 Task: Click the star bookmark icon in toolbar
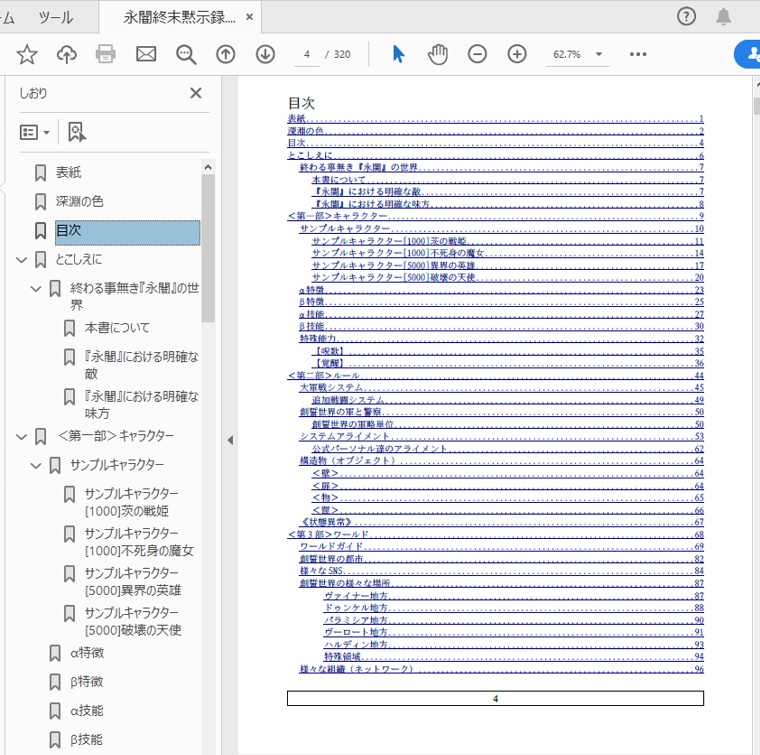pos(27,54)
